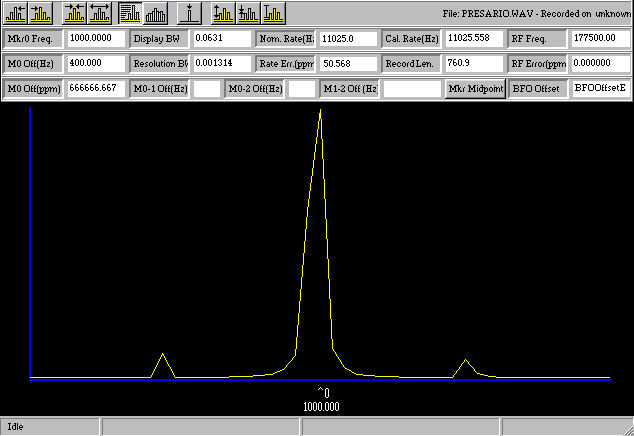Viewport: 634px width, 436px height.
Task: Click the M0-2 Off(Hz) label
Action: coord(255,89)
